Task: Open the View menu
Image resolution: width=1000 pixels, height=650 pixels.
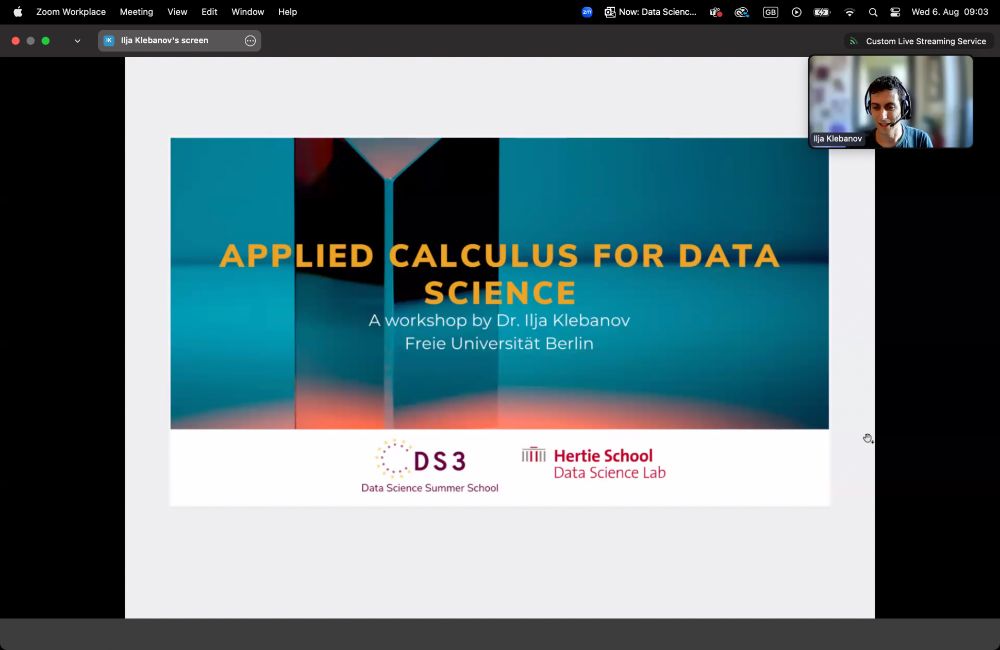Action: (x=177, y=11)
